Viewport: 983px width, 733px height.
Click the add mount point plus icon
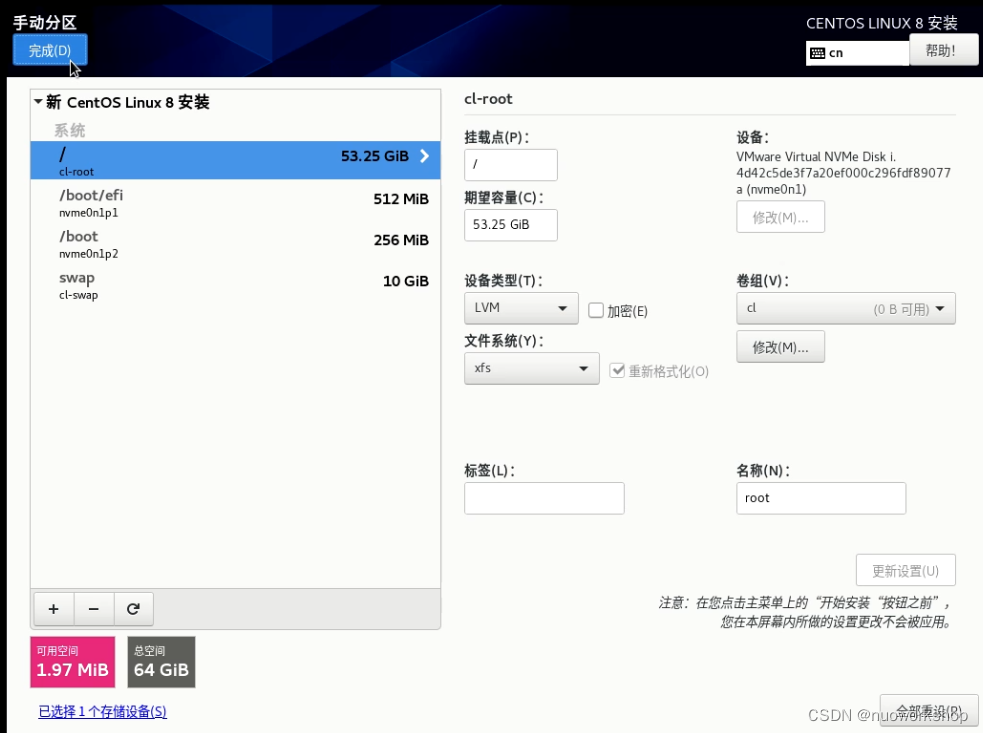click(54, 609)
